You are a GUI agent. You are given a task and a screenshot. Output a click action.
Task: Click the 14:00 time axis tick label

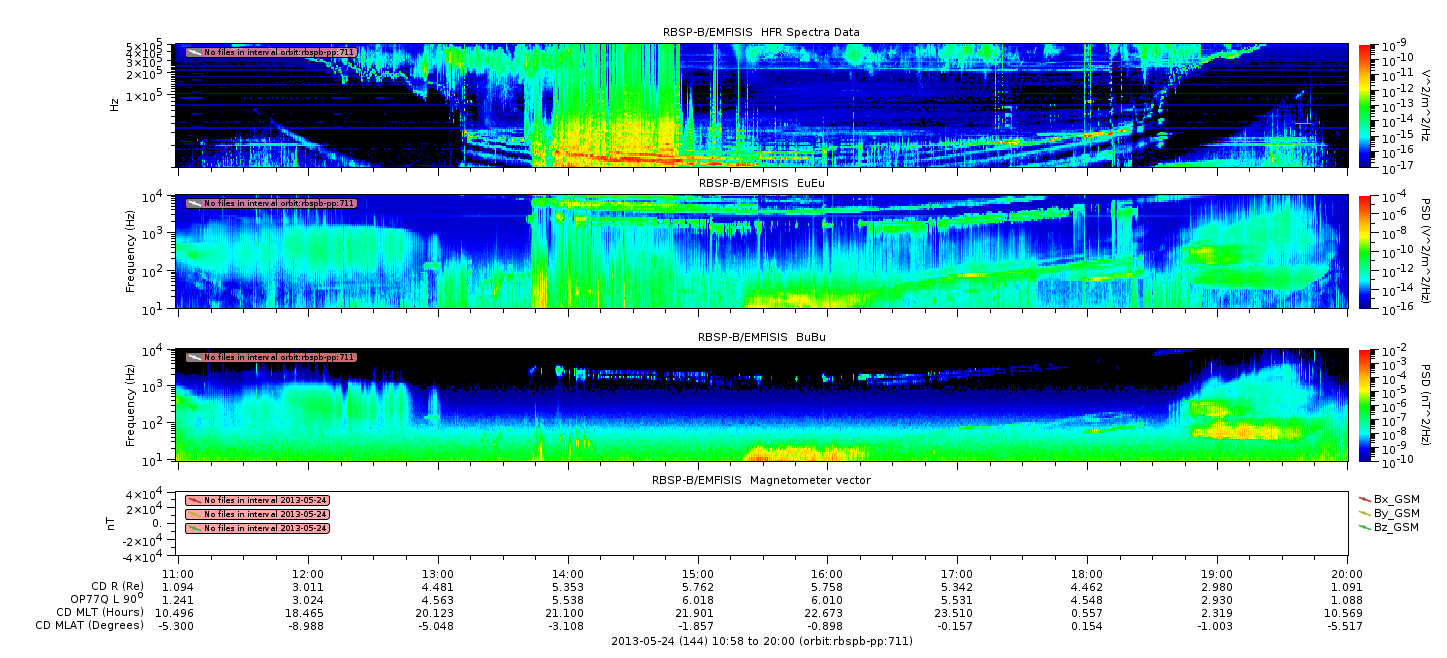pos(568,574)
